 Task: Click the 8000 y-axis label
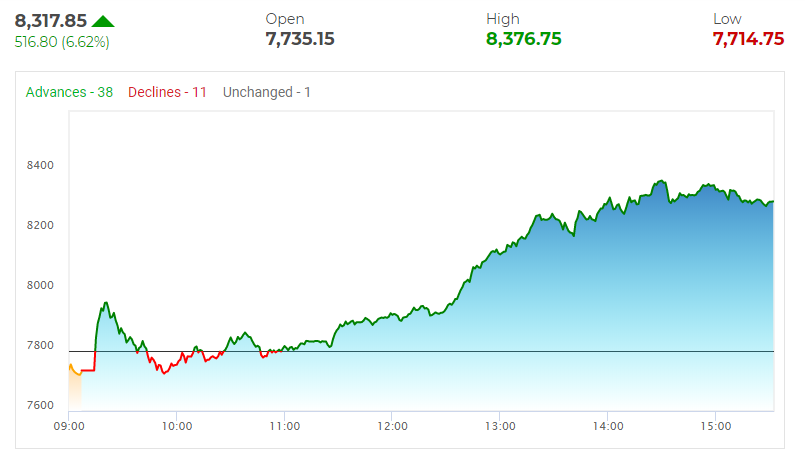[41, 285]
